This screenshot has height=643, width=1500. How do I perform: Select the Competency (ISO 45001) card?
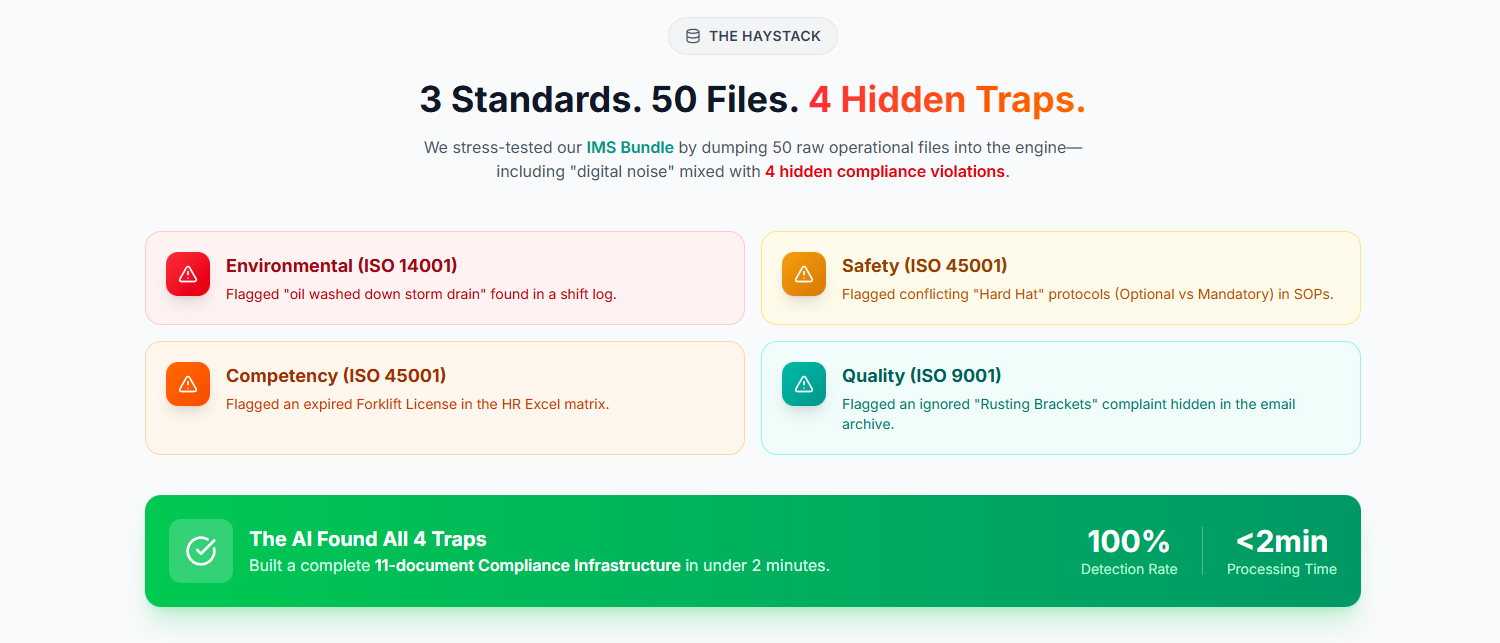click(444, 397)
